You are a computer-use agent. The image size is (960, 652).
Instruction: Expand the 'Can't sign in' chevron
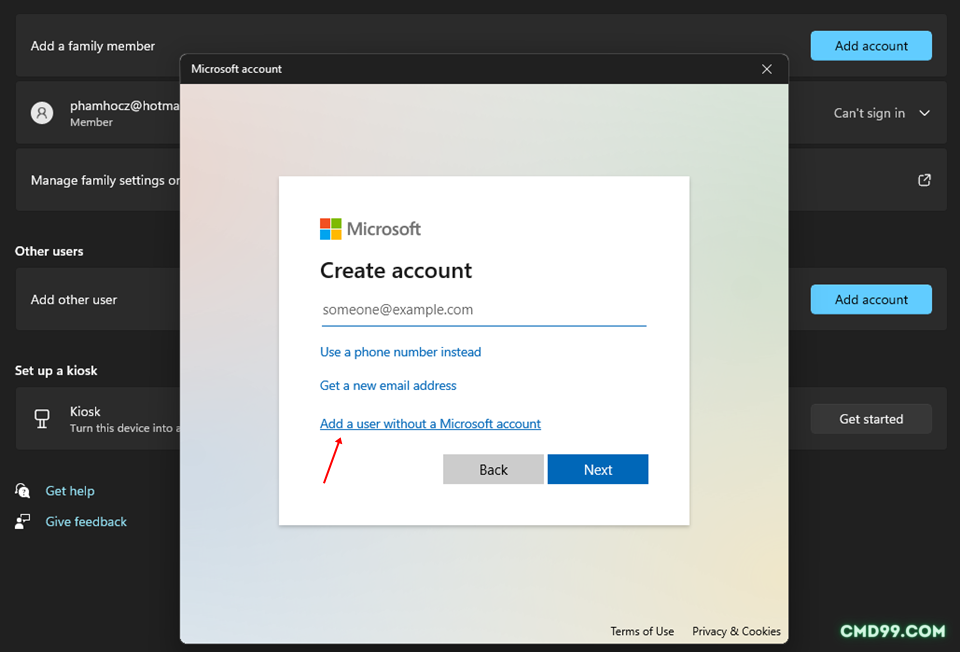924,113
